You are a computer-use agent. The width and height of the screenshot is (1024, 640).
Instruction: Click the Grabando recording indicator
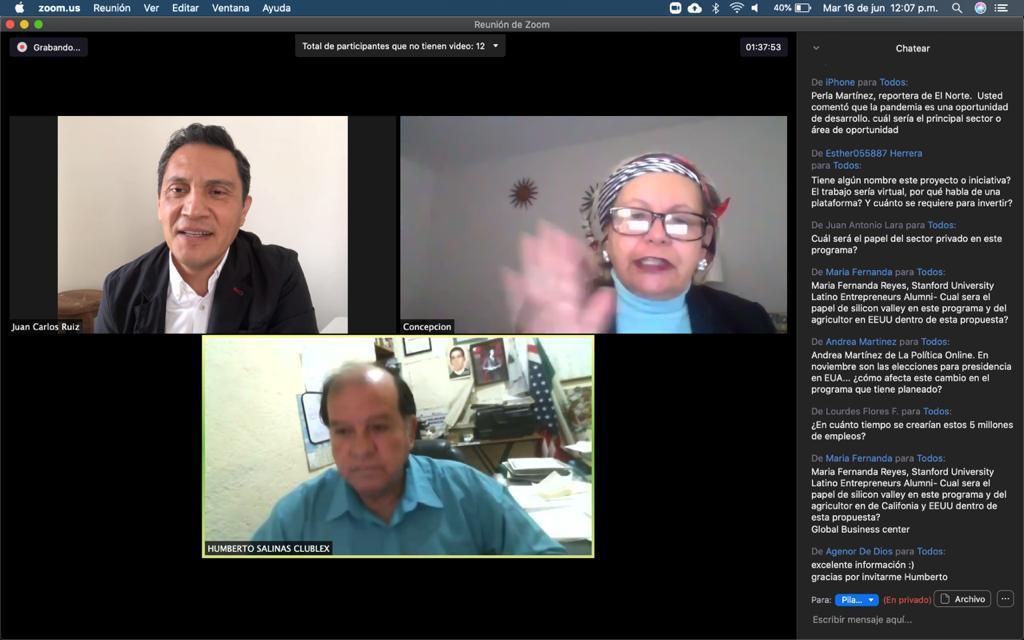tap(49, 47)
